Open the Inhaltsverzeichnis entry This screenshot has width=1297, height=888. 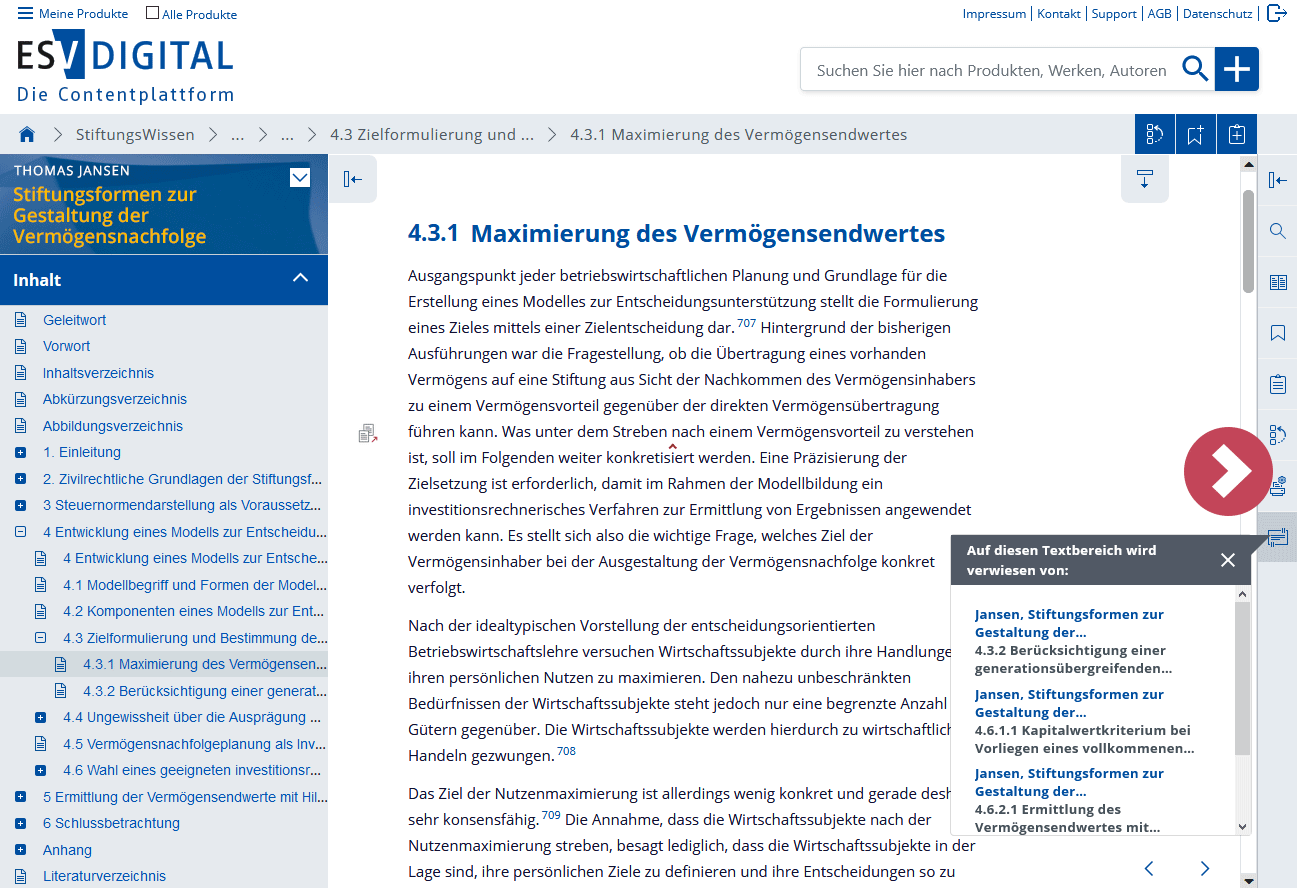(98, 373)
